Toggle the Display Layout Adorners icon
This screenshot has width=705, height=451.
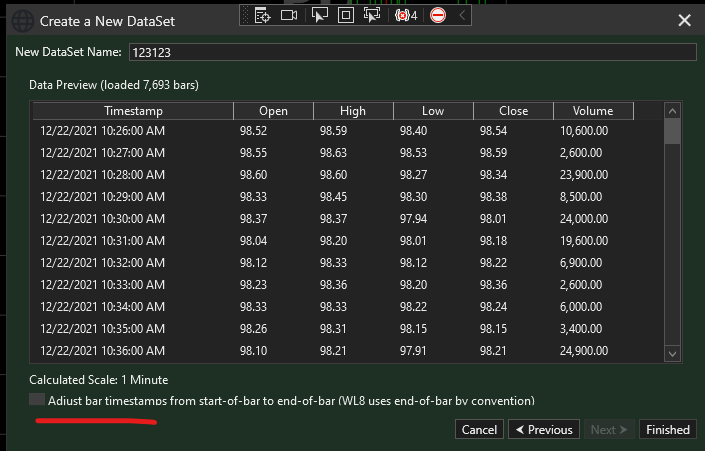pos(345,15)
